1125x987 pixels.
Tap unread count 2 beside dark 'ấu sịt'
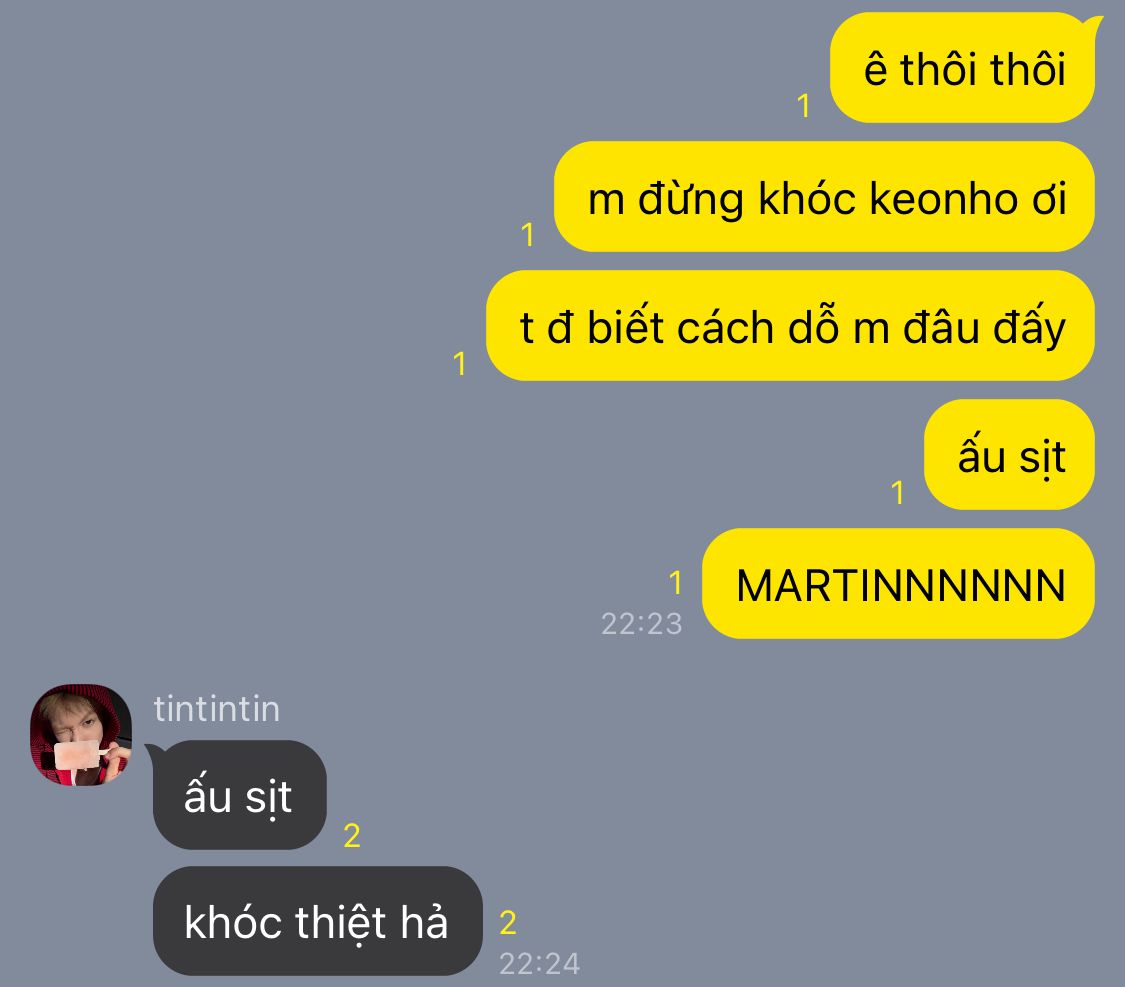coord(352,836)
